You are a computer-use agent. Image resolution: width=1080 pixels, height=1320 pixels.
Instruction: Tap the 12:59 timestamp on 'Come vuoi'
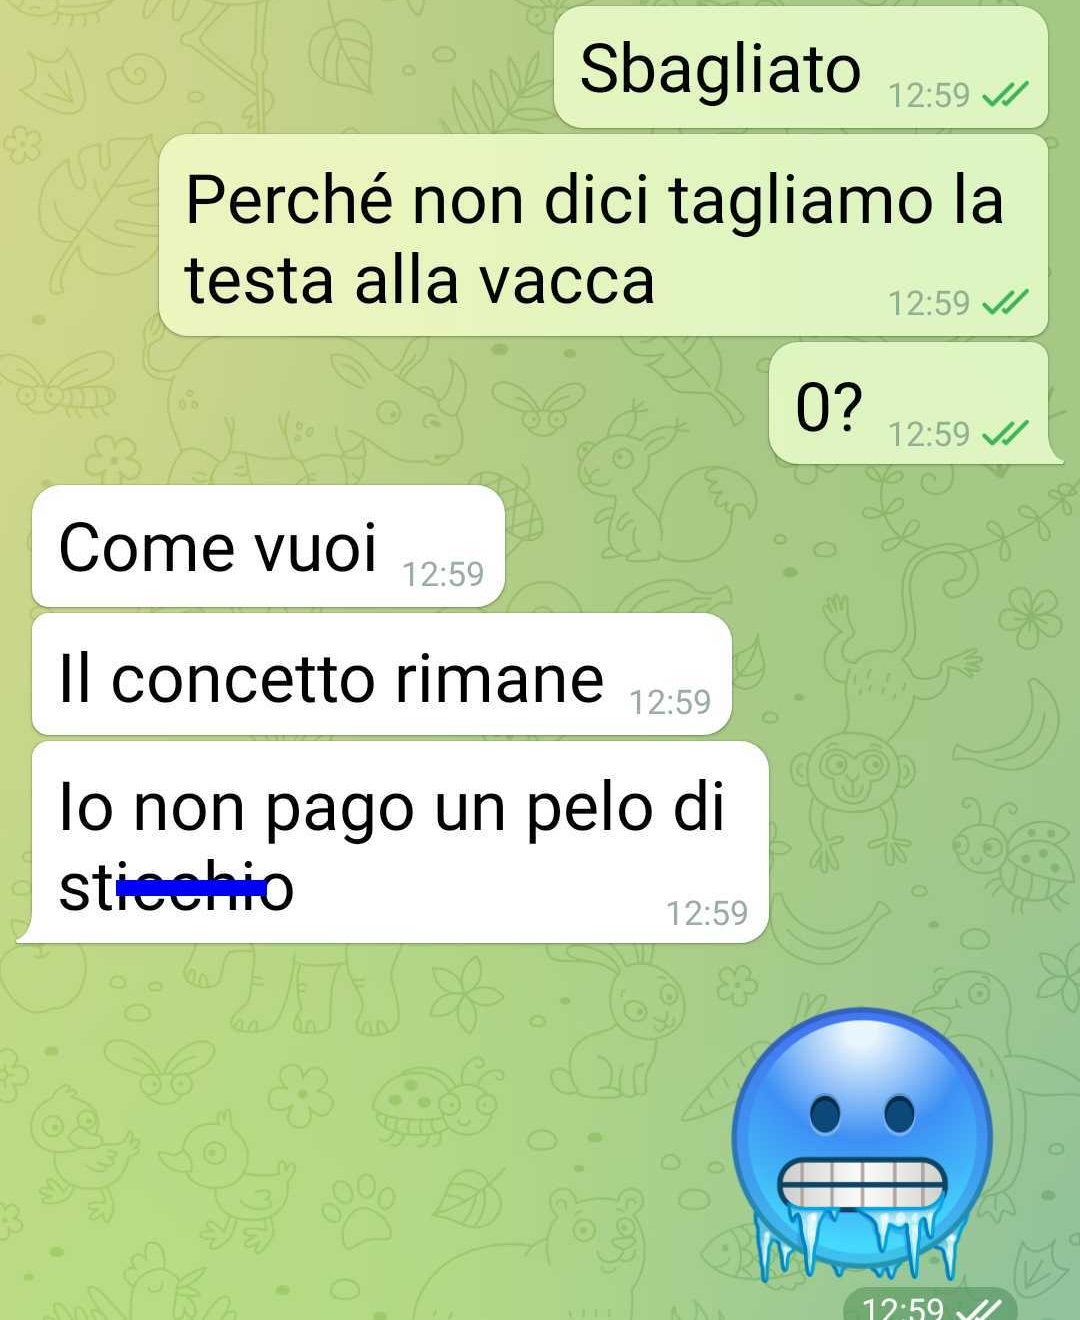(x=443, y=574)
